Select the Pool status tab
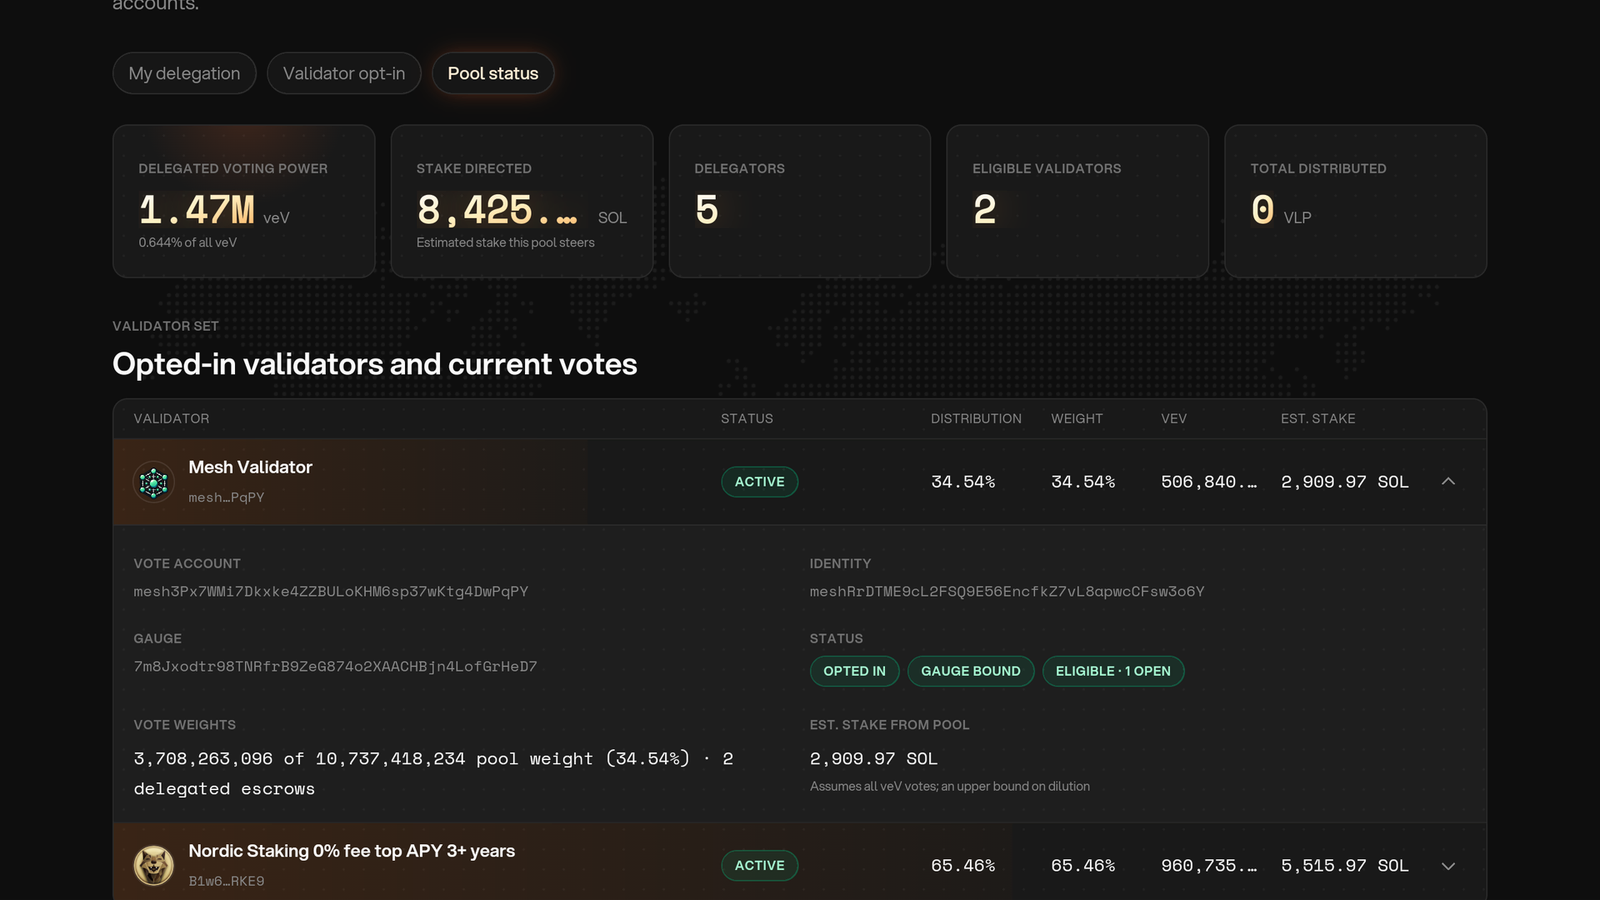The image size is (1600, 900). (493, 73)
